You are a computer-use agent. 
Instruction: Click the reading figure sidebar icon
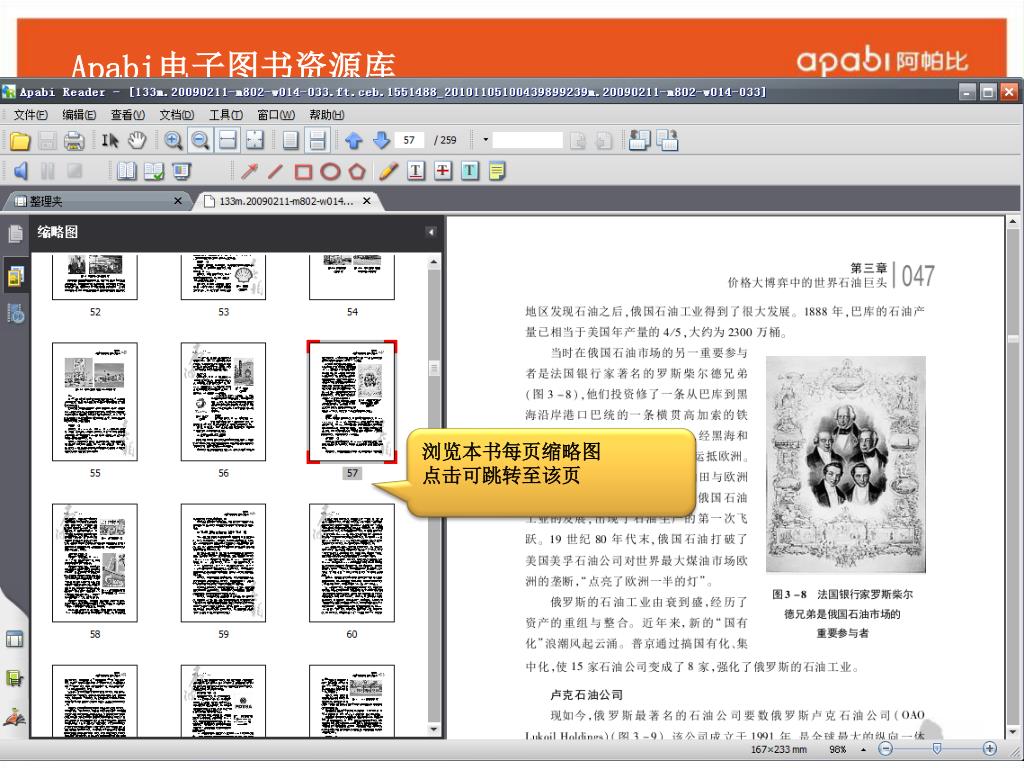coord(14,717)
